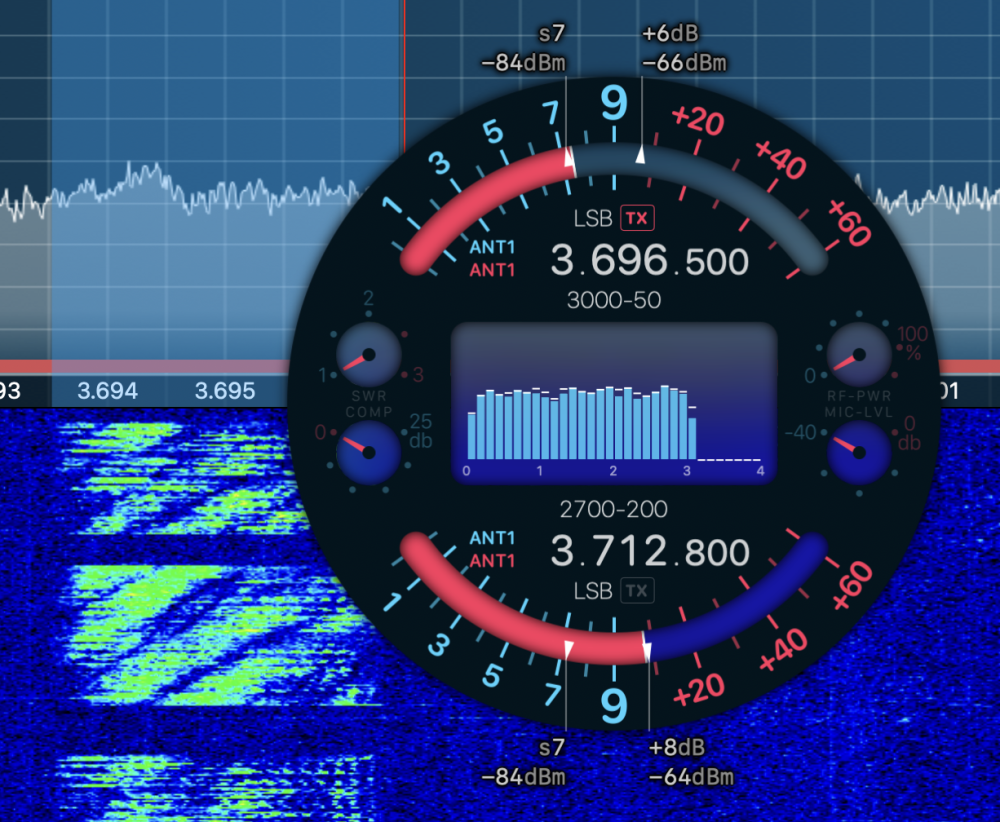Click white peak marker on top S-meter
The height and width of the screenshot is (822, 1000).
point(641,154)
